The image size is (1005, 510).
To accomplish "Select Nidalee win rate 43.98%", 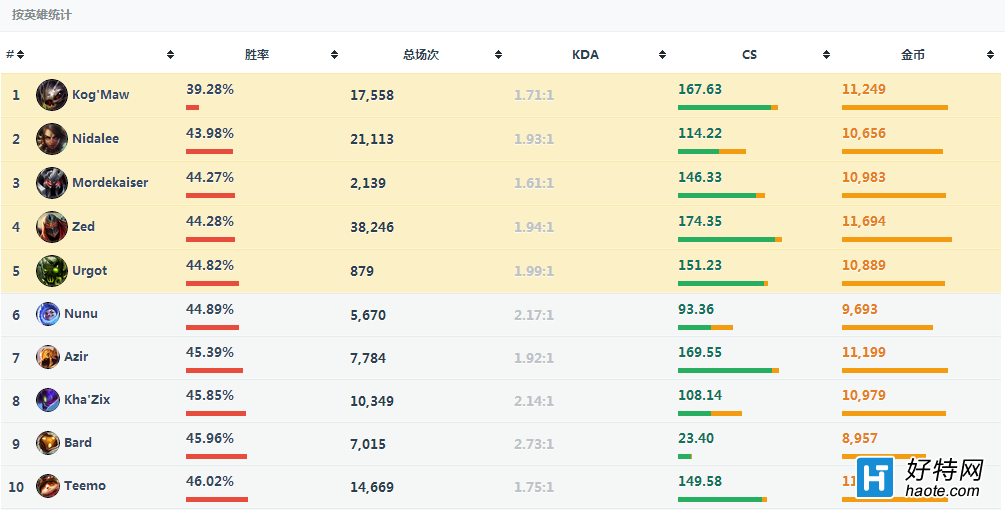I will coord(210,133).
